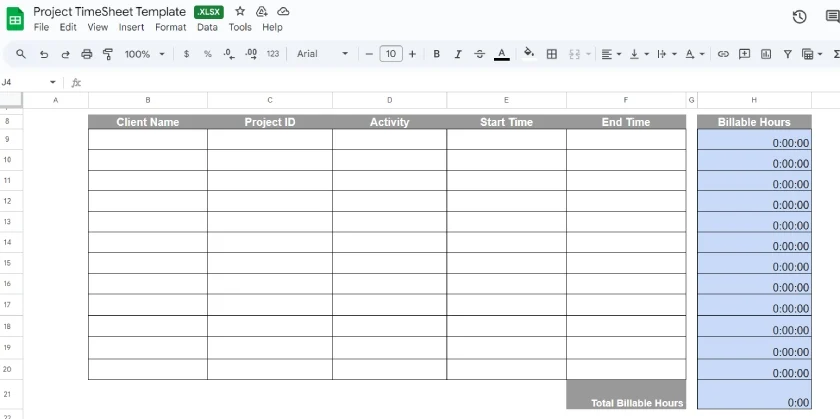Toggle strikethrough formatting
Image resolution: width=840 pixels, height=419 pixels.
tap(479, 54)
